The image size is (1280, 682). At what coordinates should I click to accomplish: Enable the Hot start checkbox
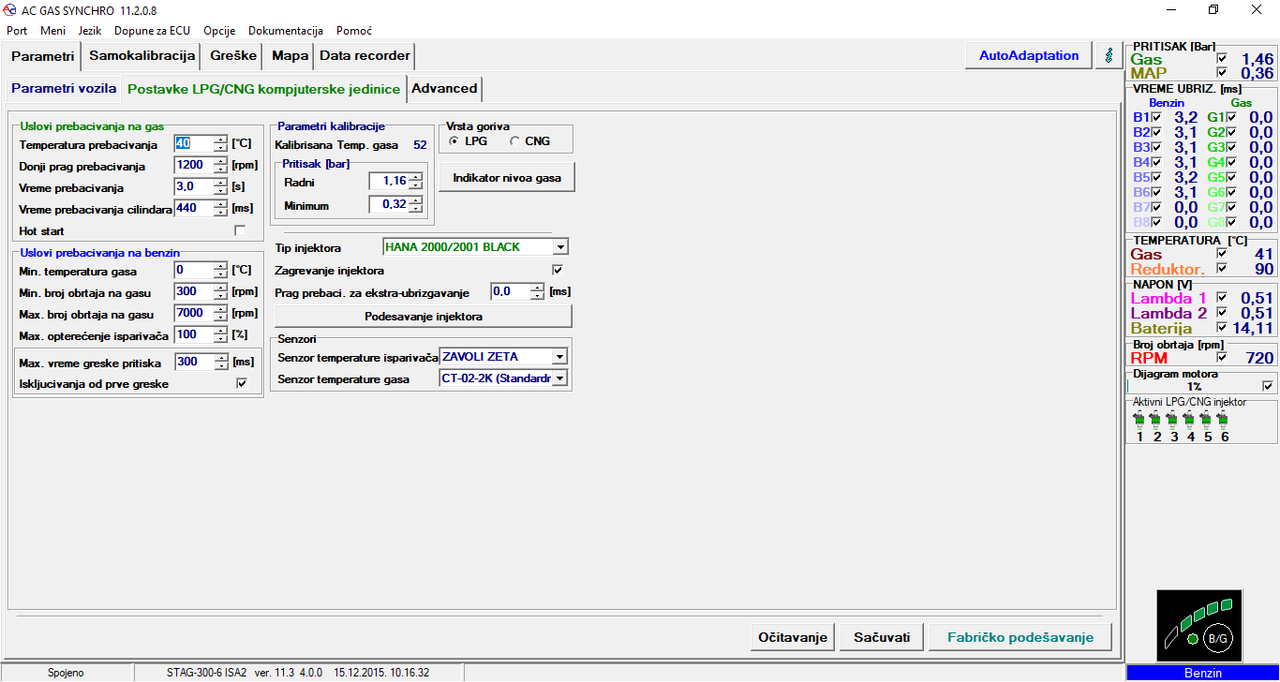tap(240, 231)
